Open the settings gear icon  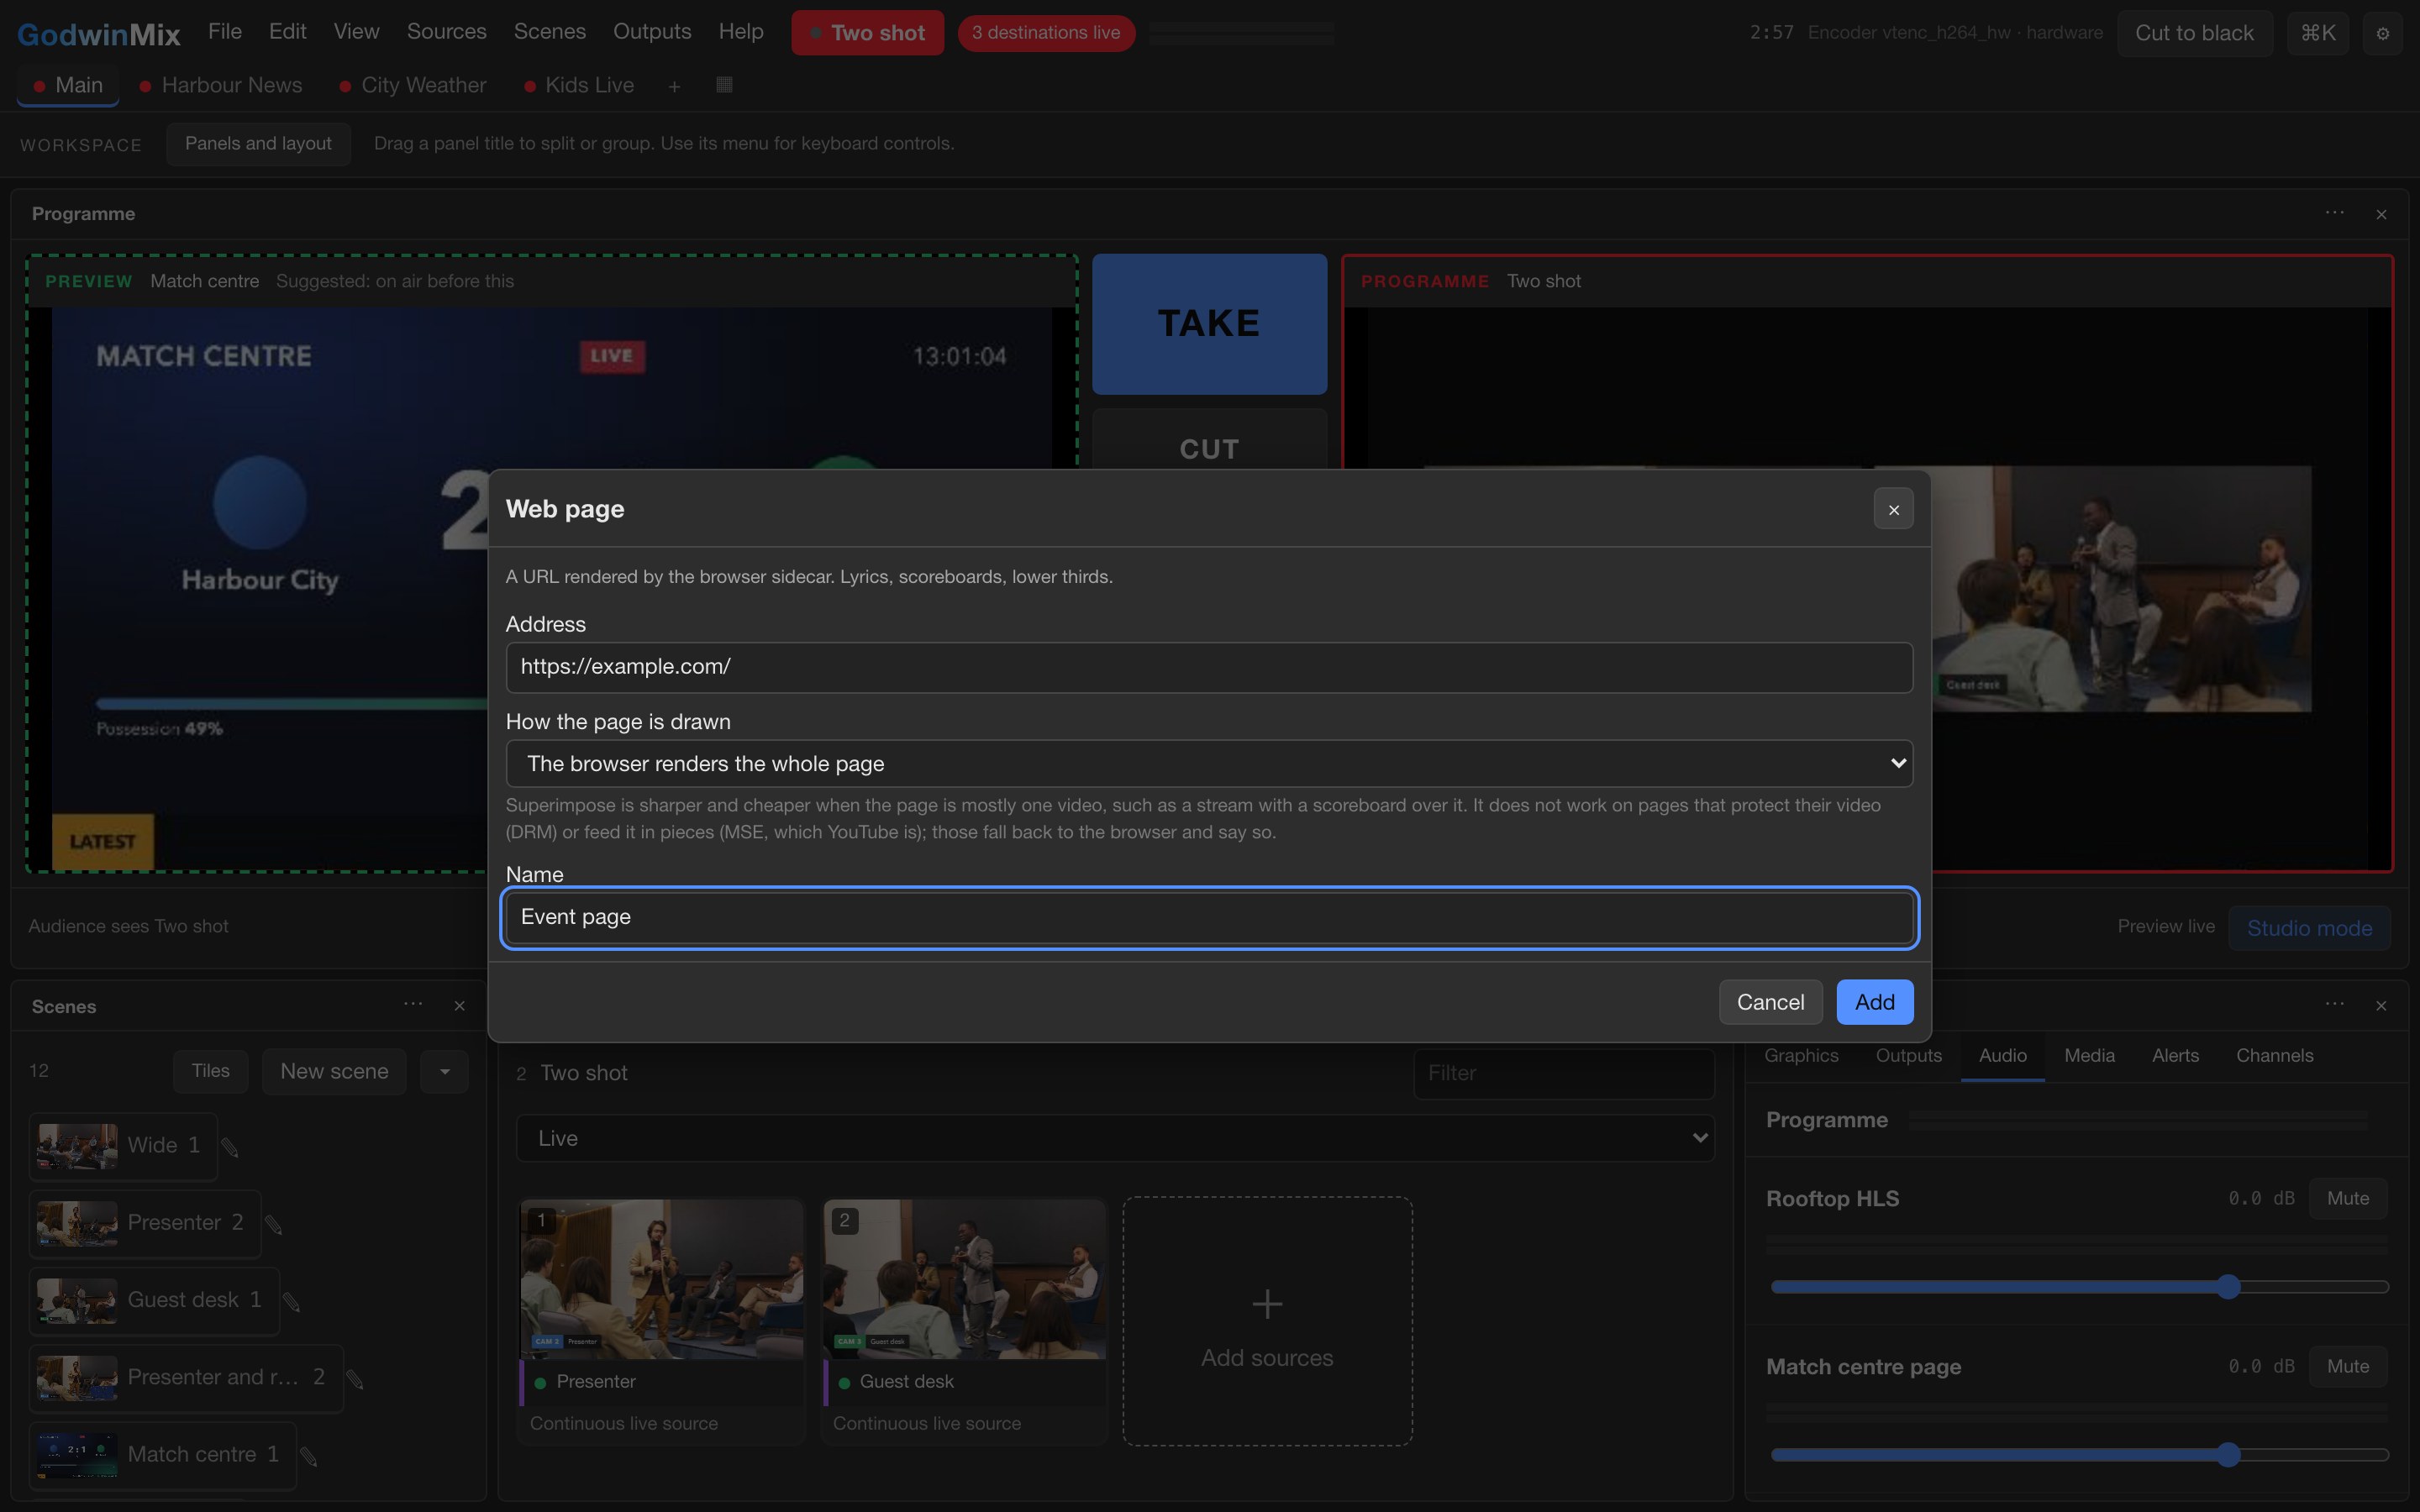pyautogui.click(x=2382, y=33)
